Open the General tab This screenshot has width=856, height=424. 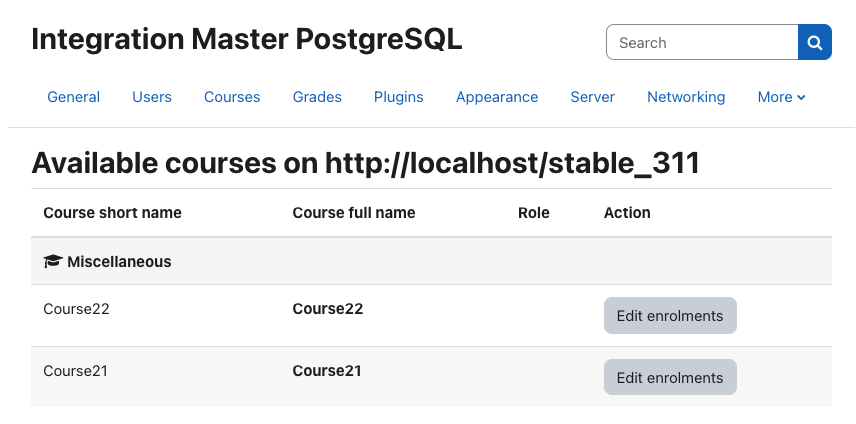point(74,97)
